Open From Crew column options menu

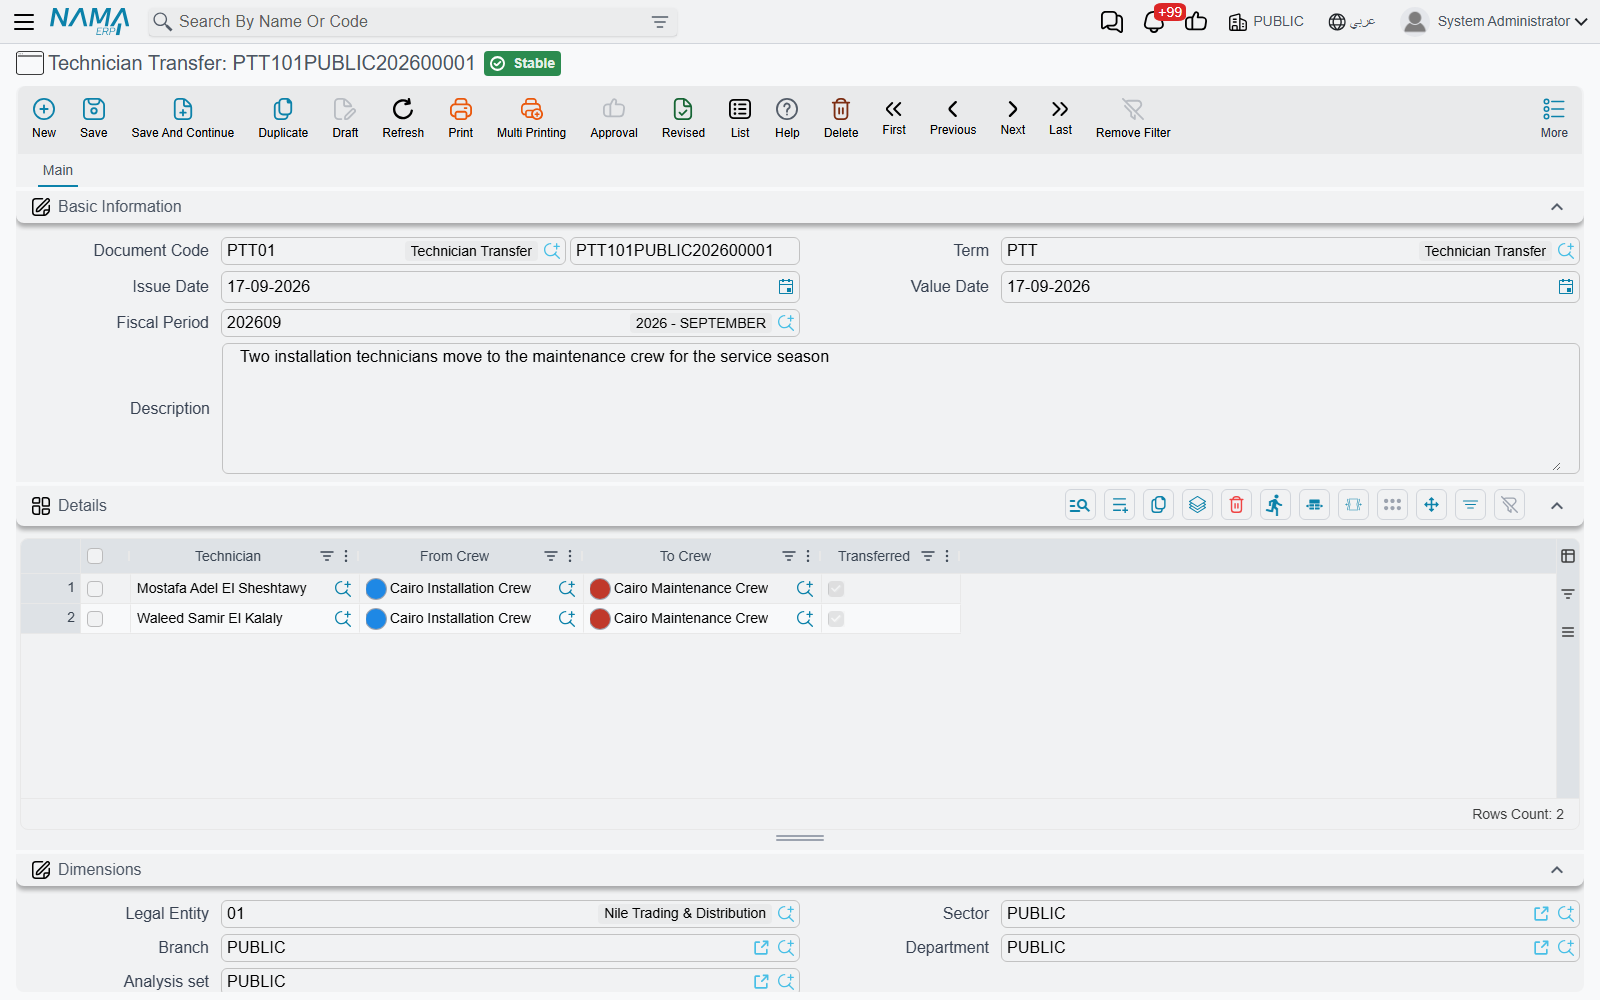pyautogui.click(x=570, y=556)
